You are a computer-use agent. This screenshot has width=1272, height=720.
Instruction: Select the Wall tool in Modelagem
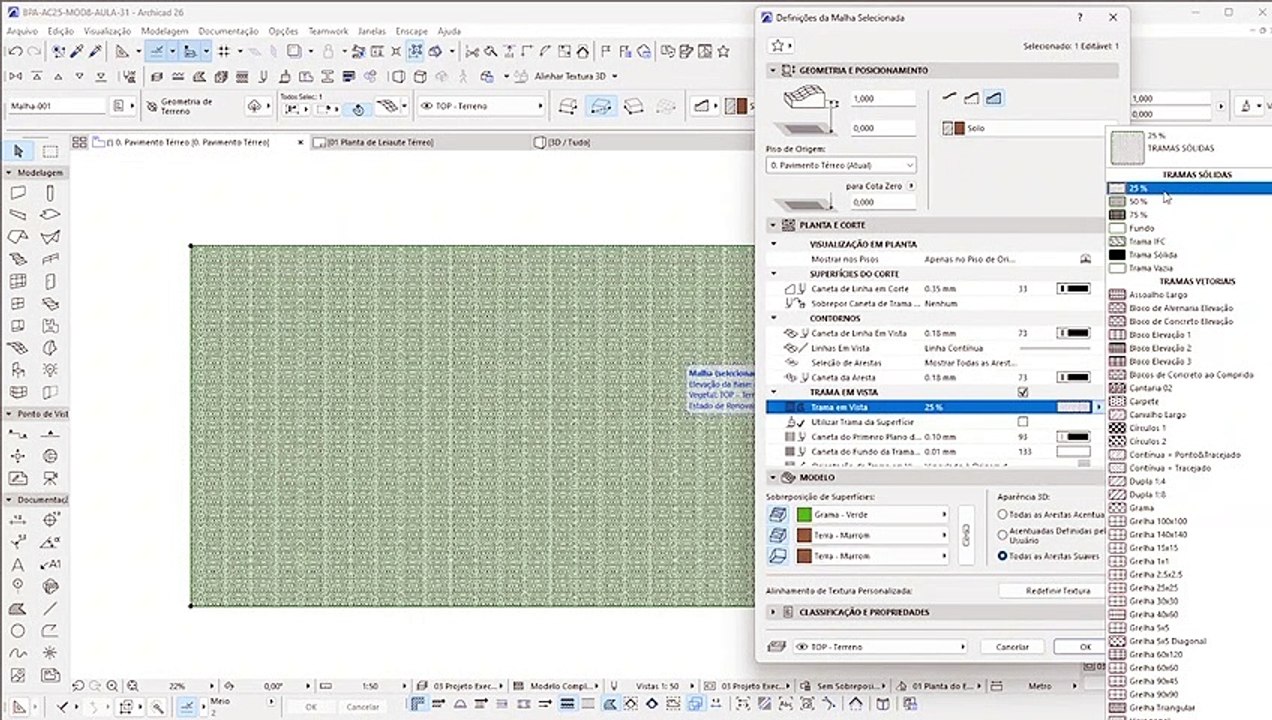pos(18,193)
